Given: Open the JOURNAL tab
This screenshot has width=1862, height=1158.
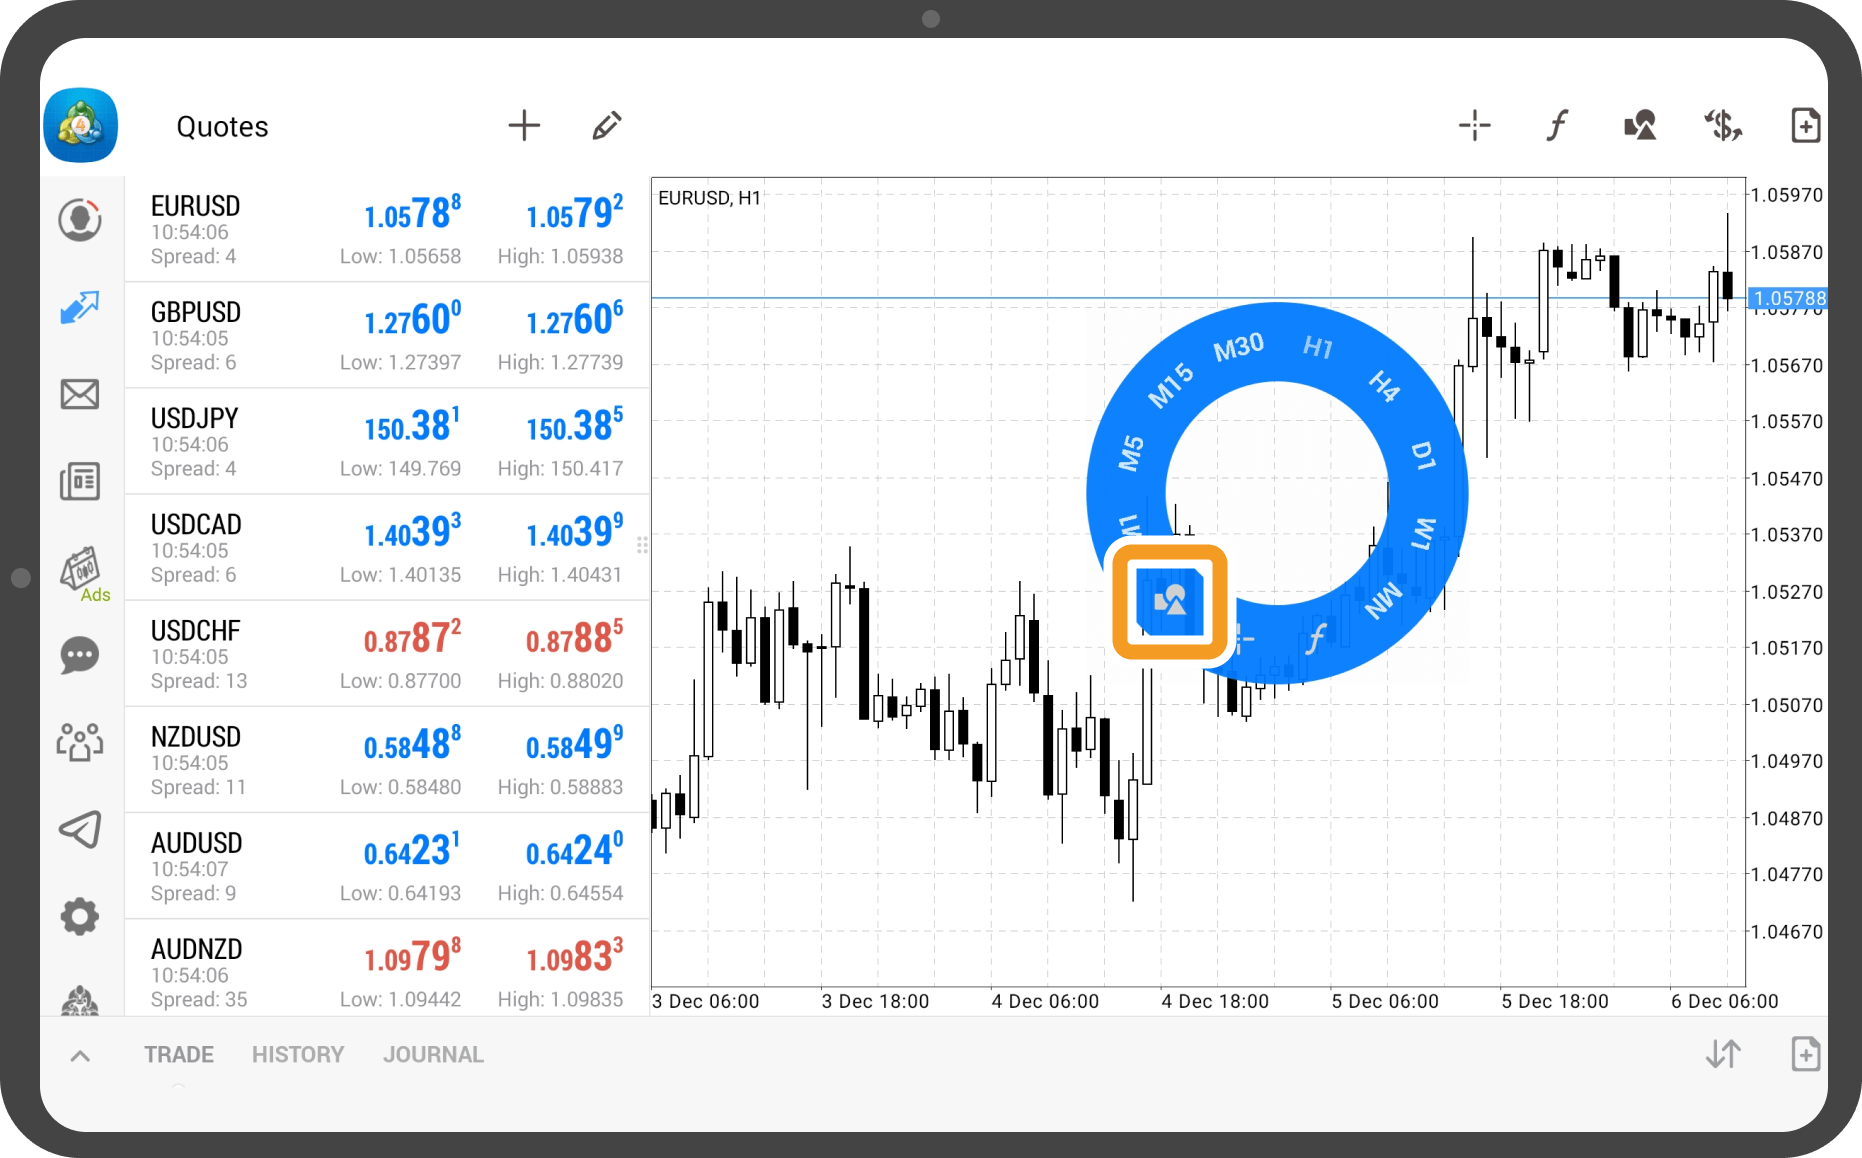Looking at the screenshot, I should coord(433,1055).
